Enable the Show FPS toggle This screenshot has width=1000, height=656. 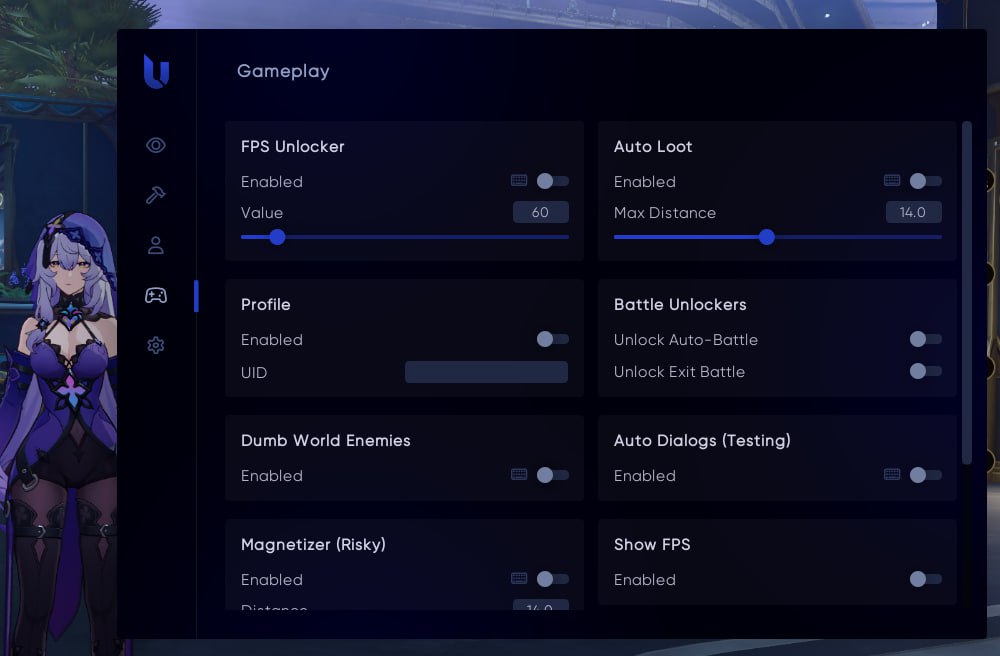click(x=925, y=579)
